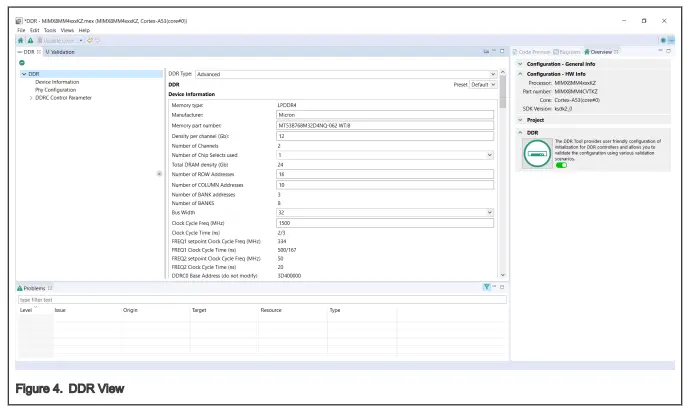The height and width of the screenshot is (406, 689).
Task: Click the green circle icon under DDR tab
Action: (22, 63)
